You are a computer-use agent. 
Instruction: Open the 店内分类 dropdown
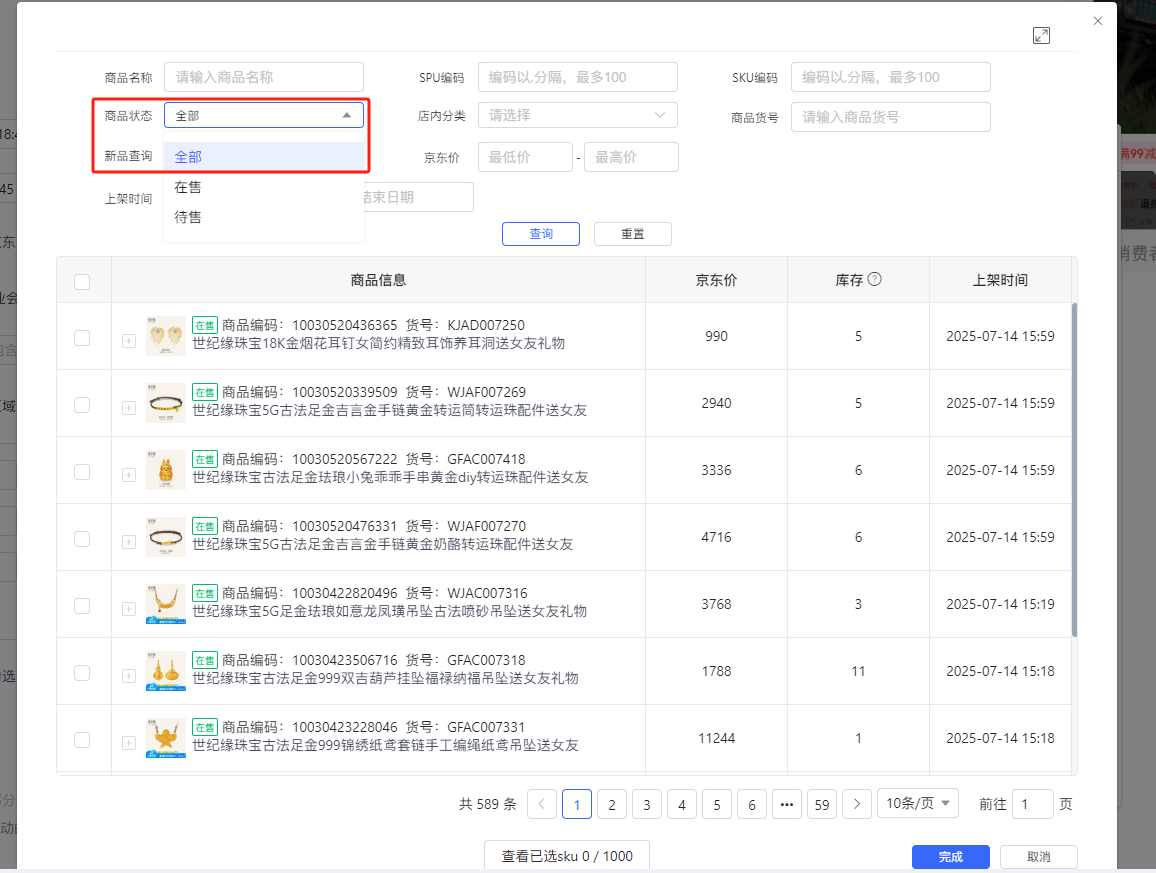point(577,115)
